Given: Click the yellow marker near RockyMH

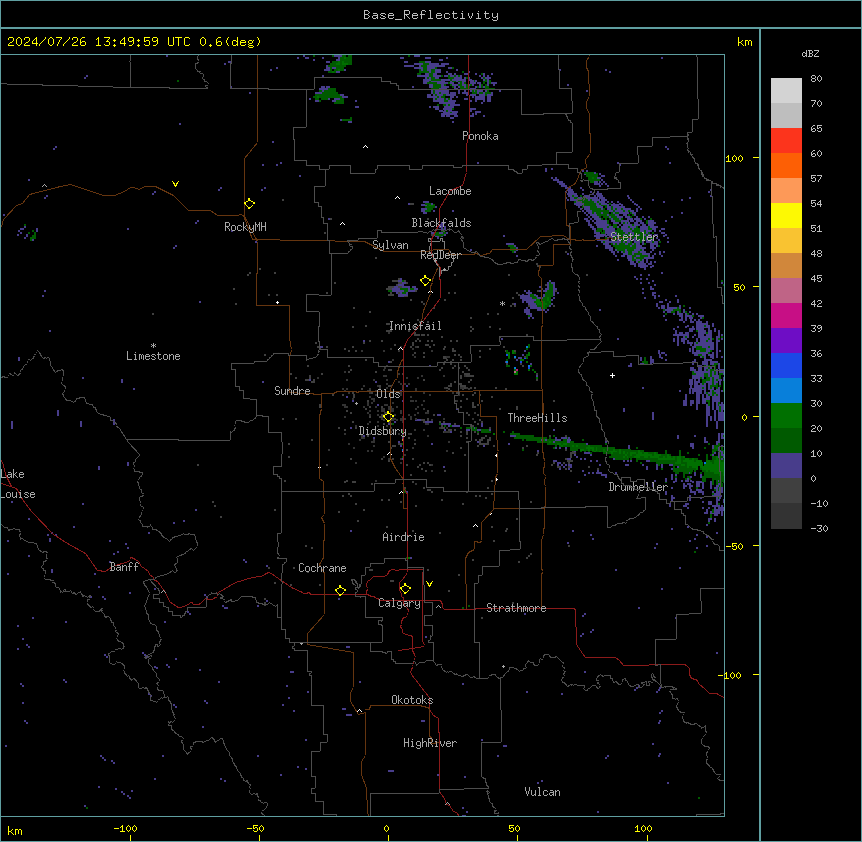Looking at the screenshot, I should click(249, 204).
